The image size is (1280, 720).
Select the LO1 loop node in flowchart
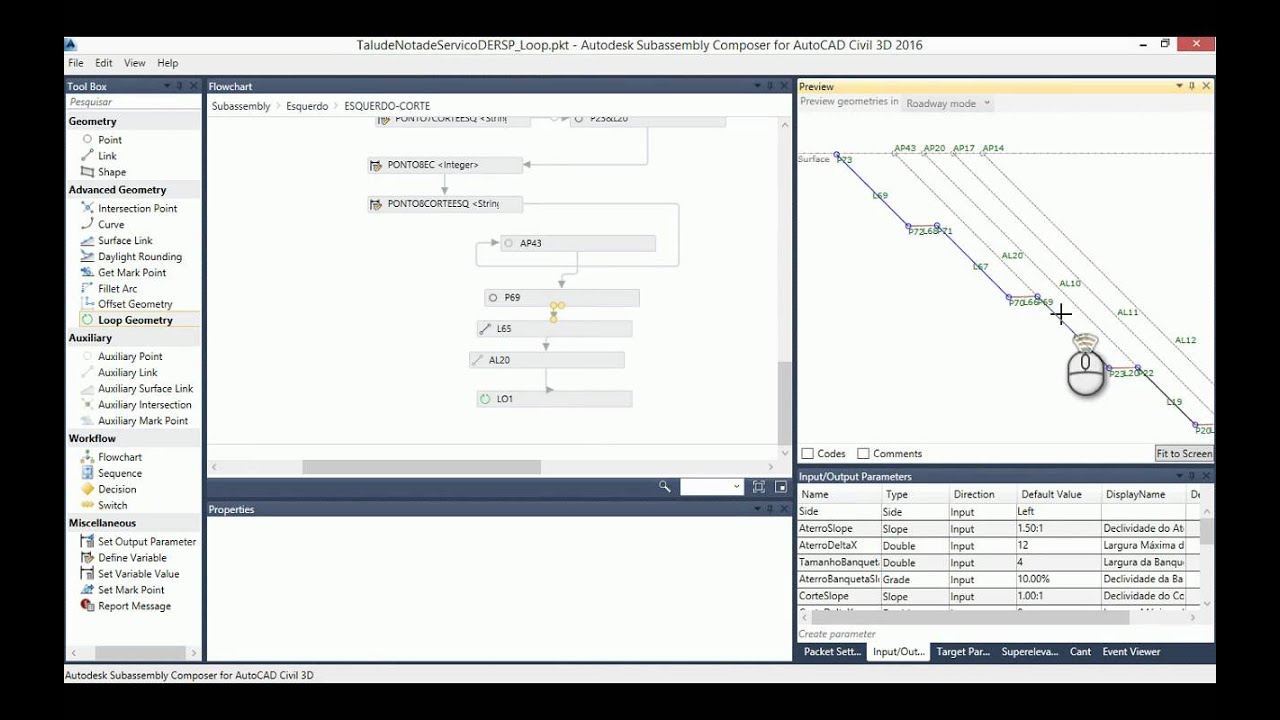click(554, 399)
